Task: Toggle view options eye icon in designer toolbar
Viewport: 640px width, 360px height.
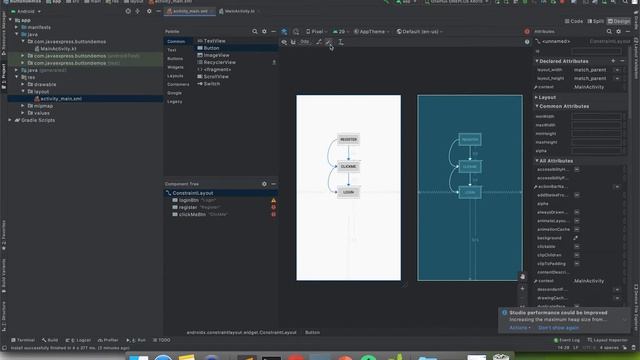Action: [x=284, y=42]
